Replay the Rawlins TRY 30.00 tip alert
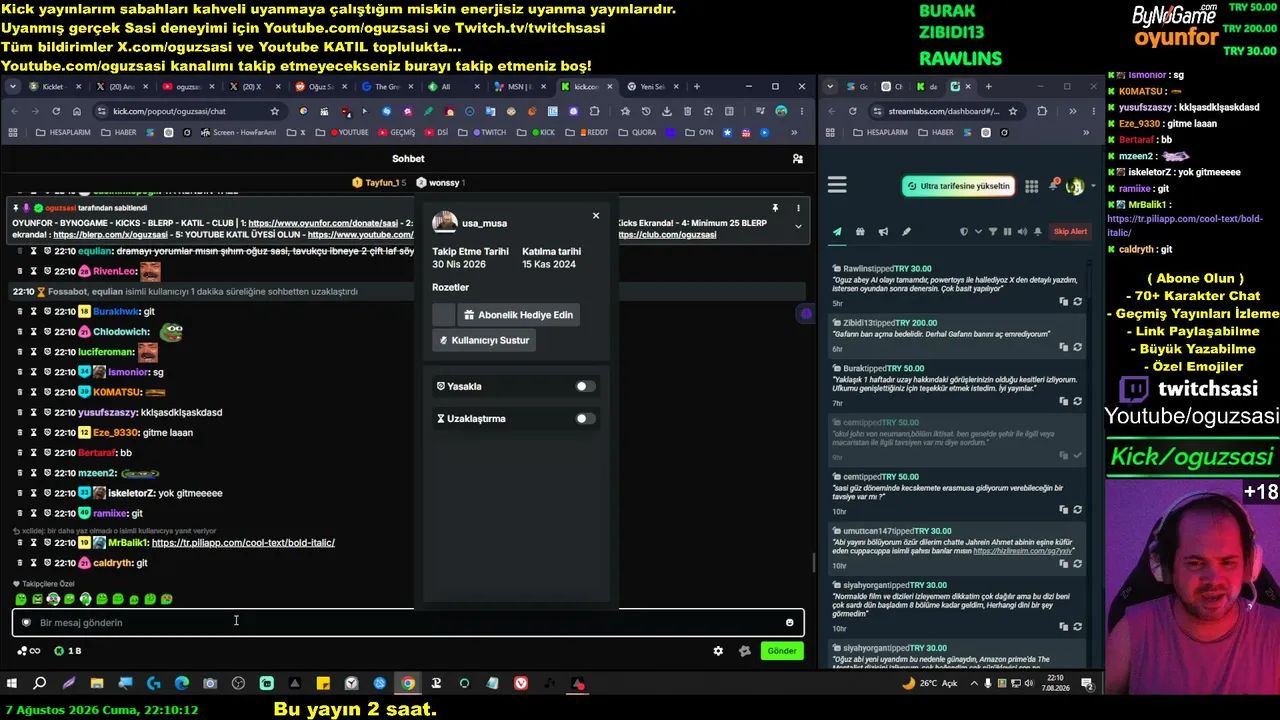This screenshot has width=1280, height=720. pos(1077,301)
